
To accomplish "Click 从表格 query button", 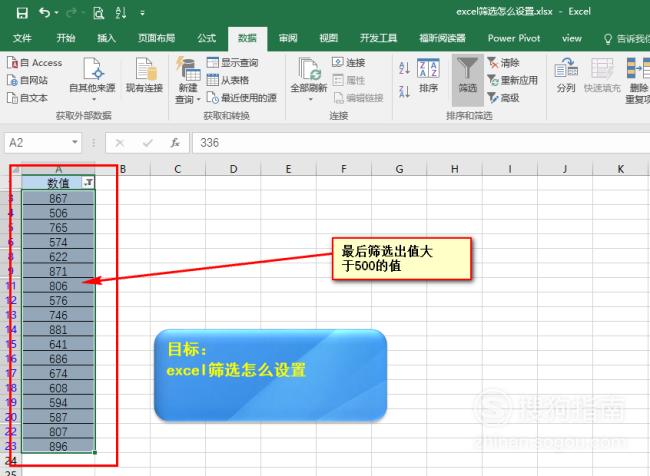I will [227, 80].
